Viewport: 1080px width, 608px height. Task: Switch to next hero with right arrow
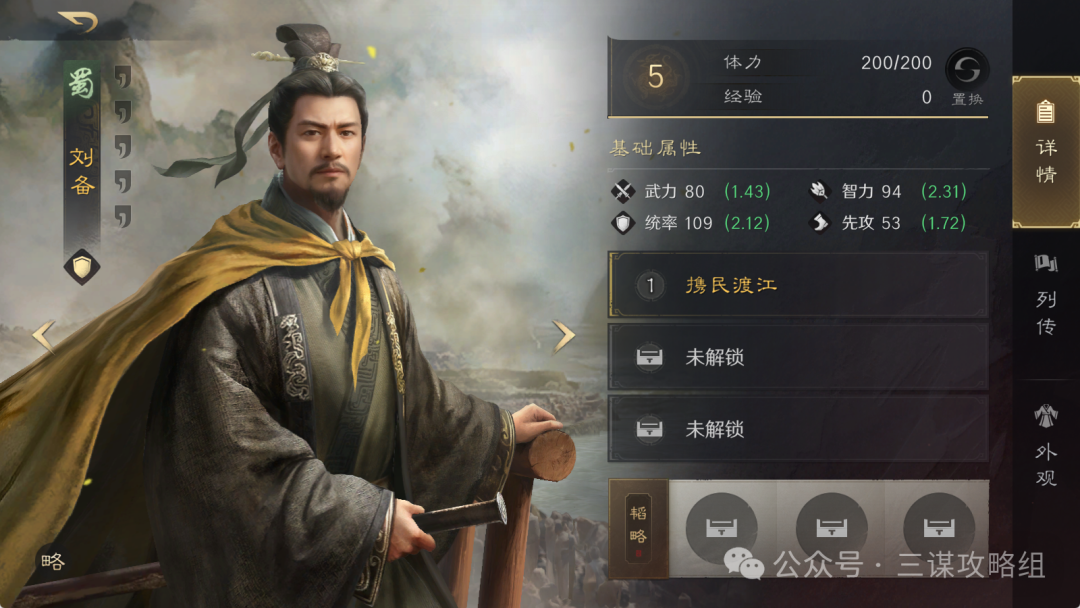[564, 337]
